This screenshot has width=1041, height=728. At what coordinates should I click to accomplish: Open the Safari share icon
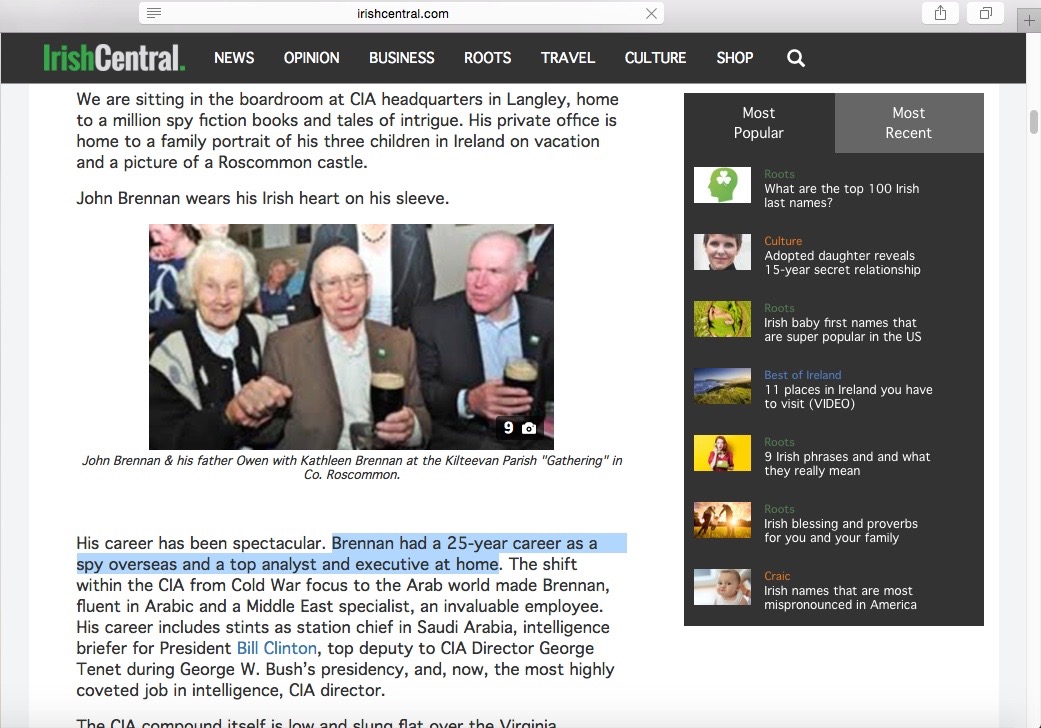coord(940,13)
